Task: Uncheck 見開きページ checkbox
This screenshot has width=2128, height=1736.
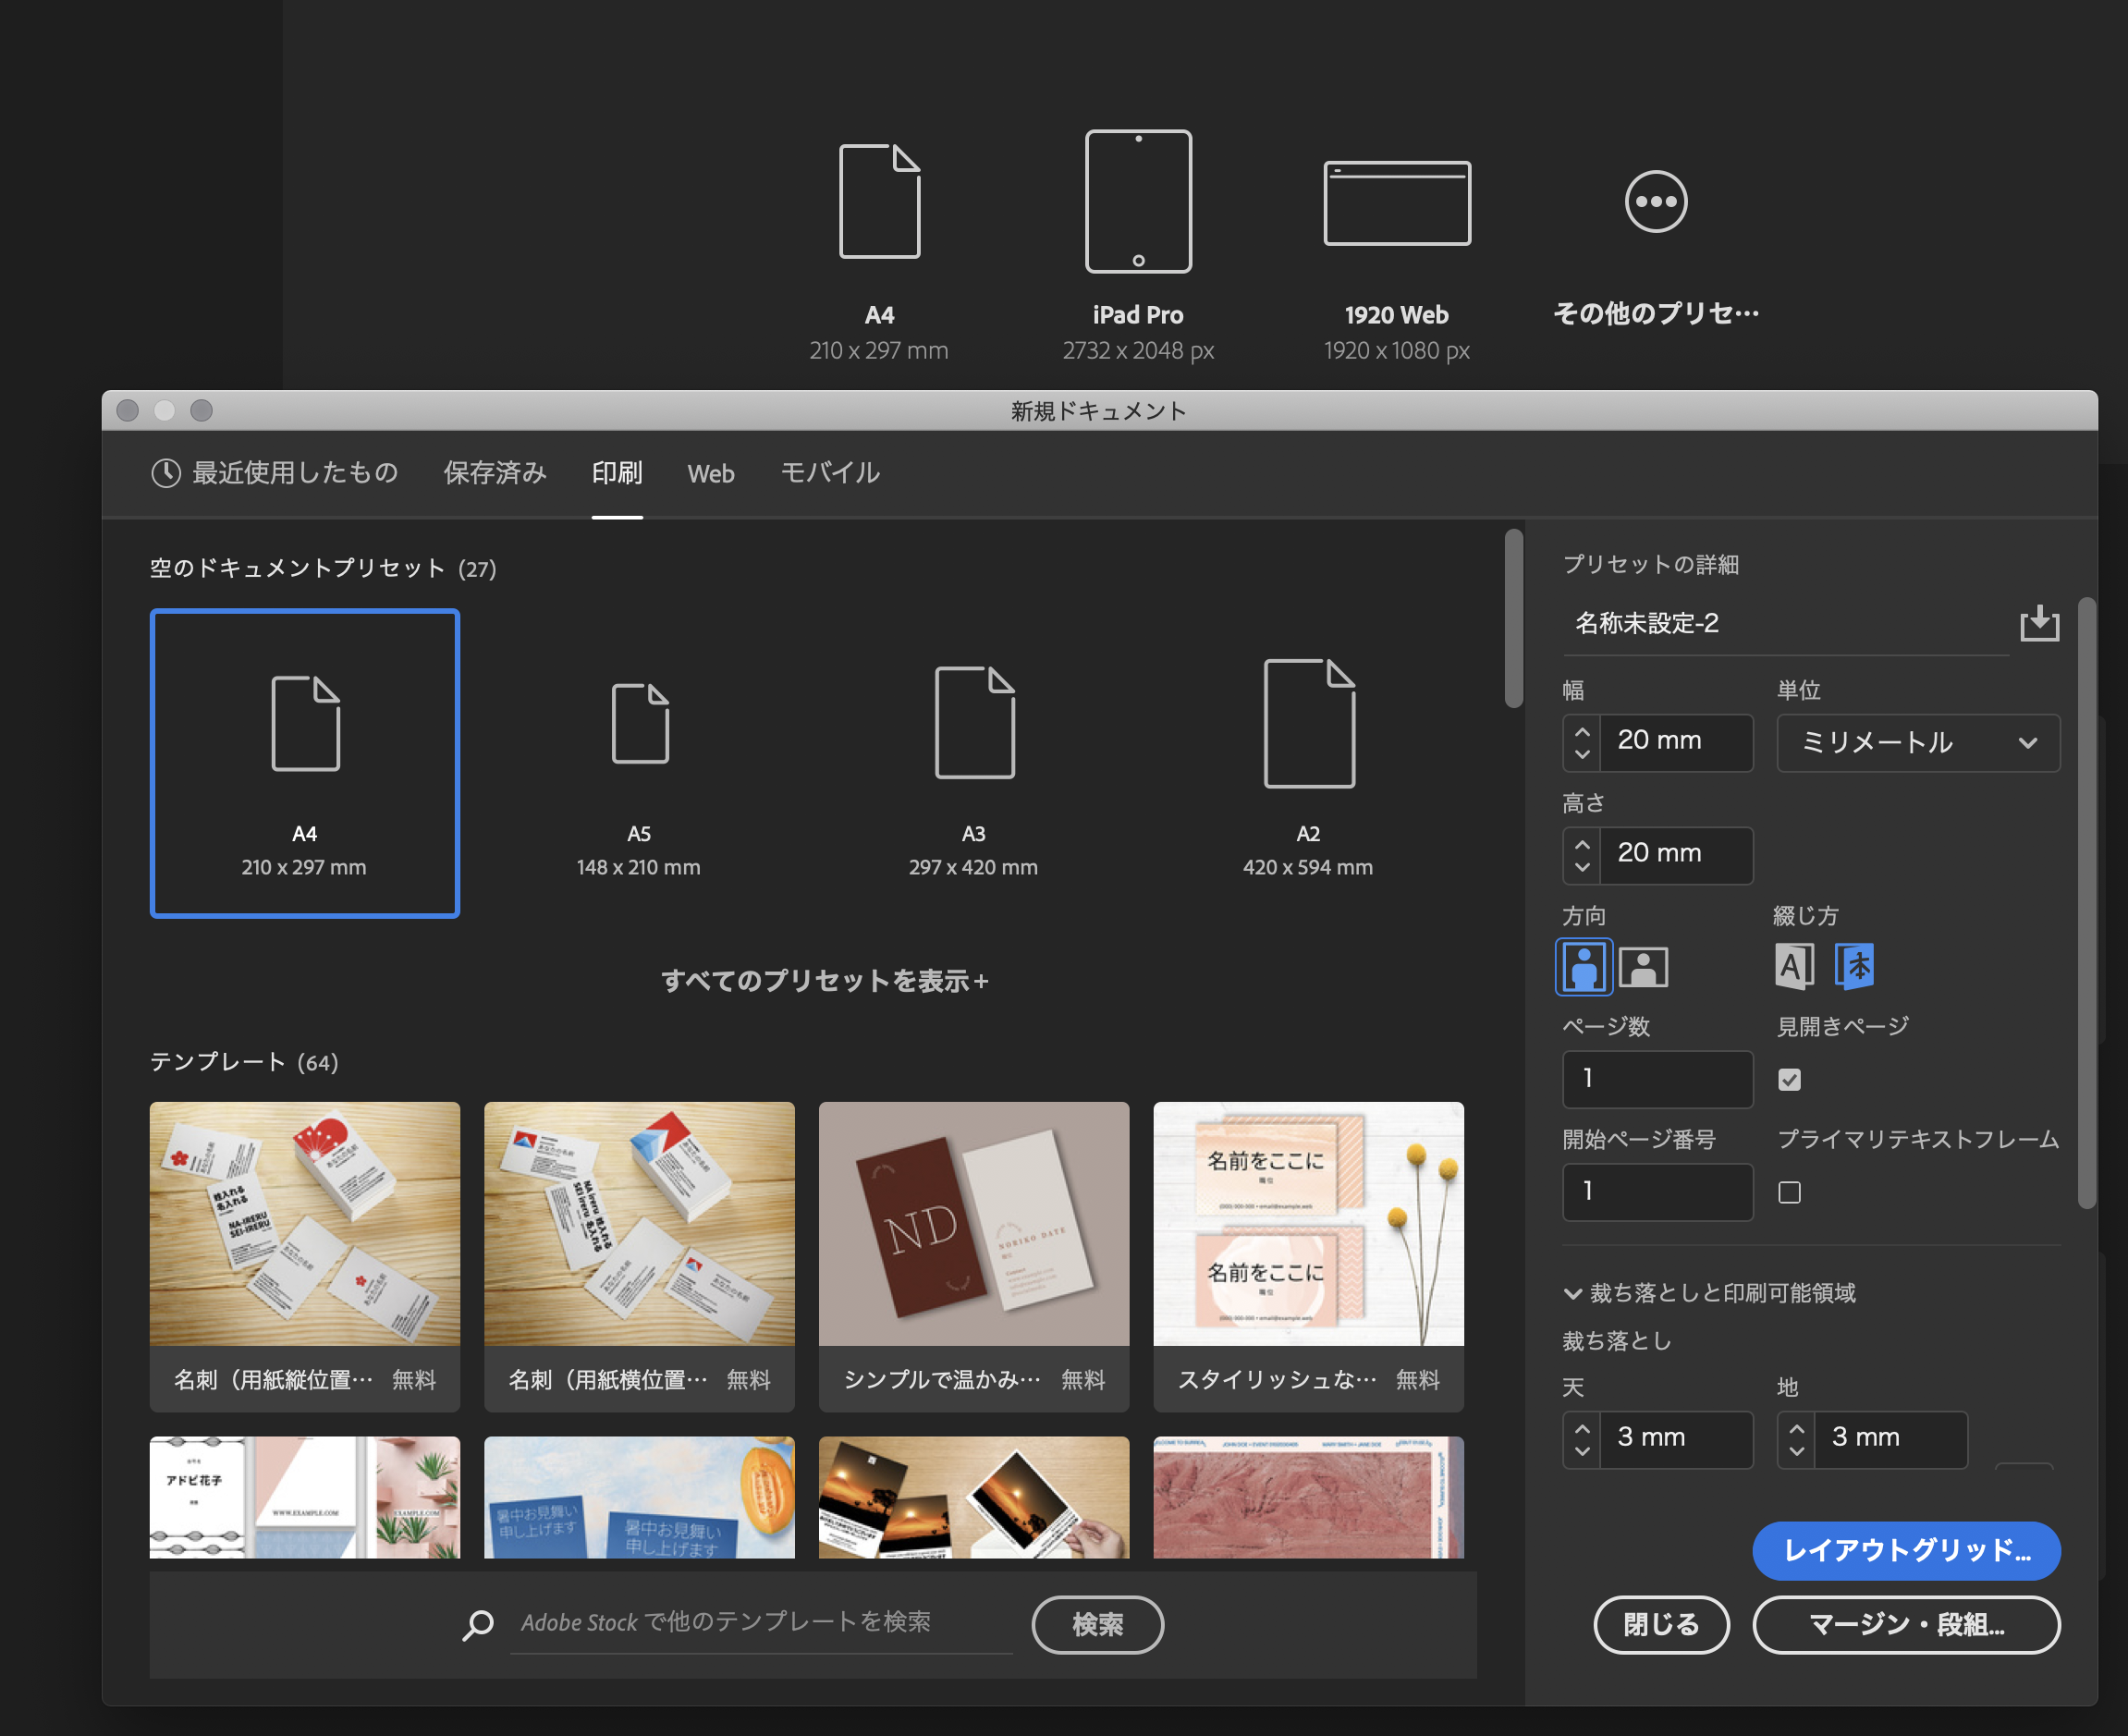Action: pyautogui.click(x=1789, y=1079)
